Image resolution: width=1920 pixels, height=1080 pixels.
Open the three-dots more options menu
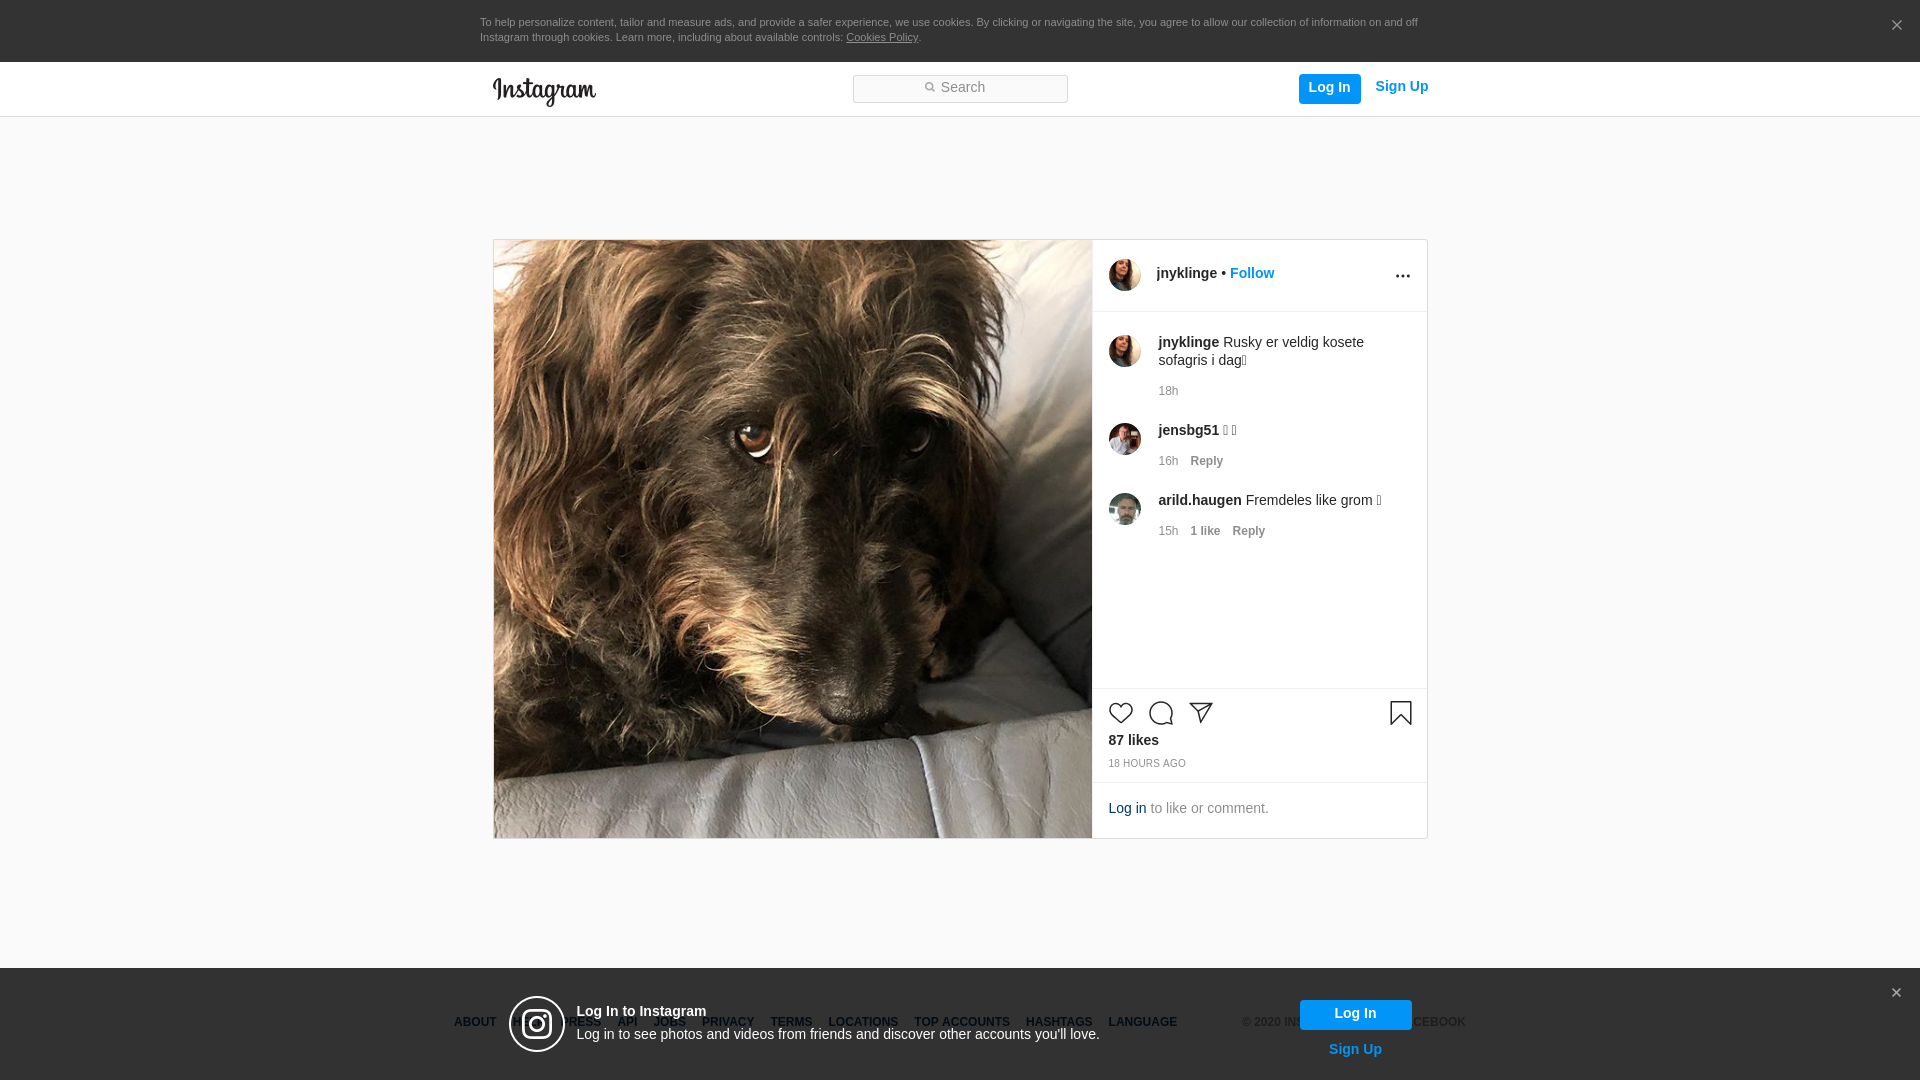1402,276
